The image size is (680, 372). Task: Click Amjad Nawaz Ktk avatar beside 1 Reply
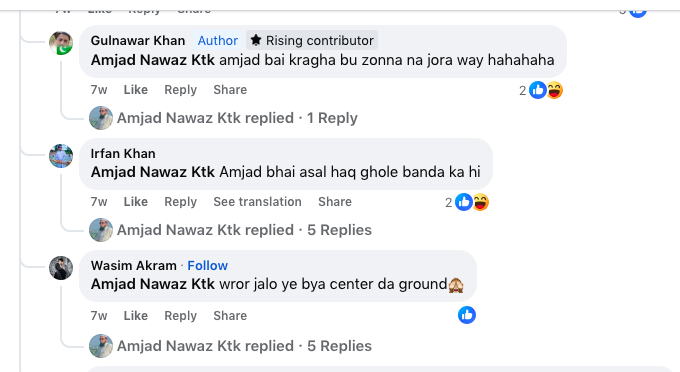(x=101, y=118)
